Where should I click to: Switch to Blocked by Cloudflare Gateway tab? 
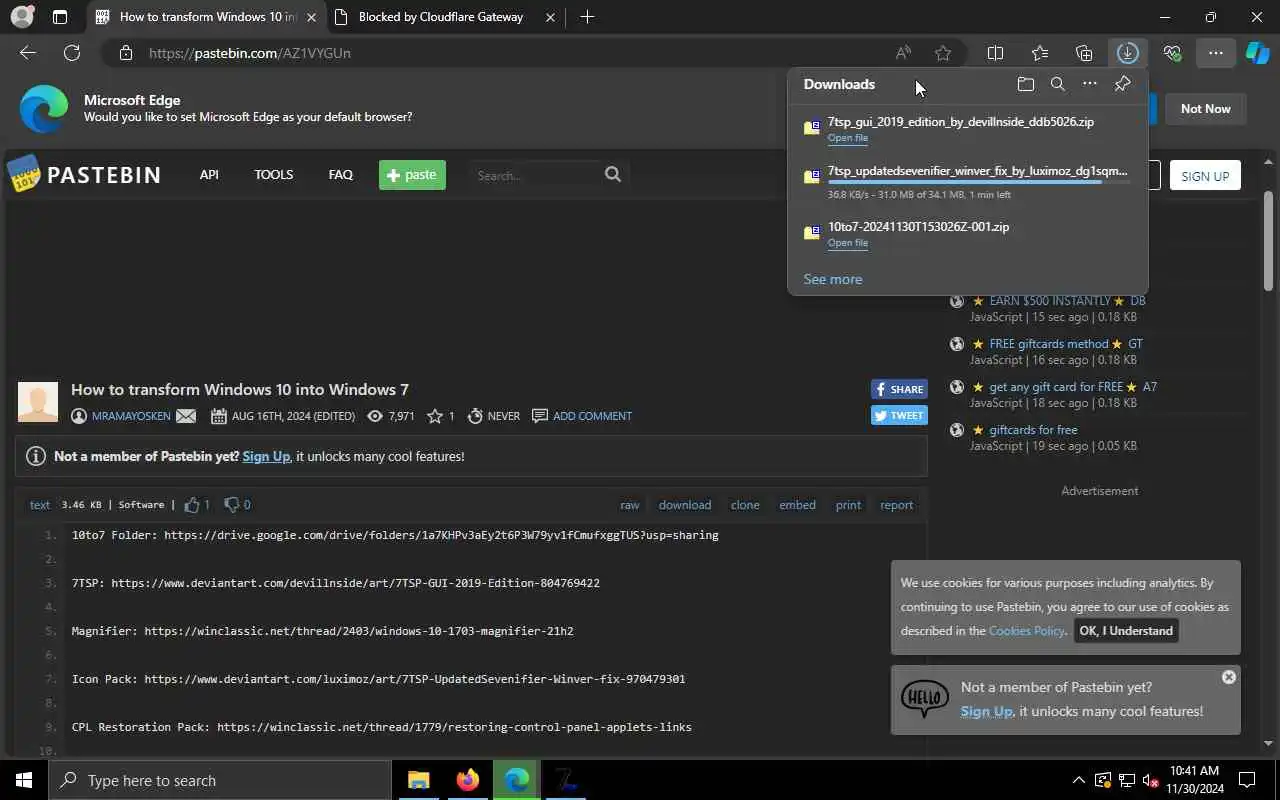[x=440, y=17]
